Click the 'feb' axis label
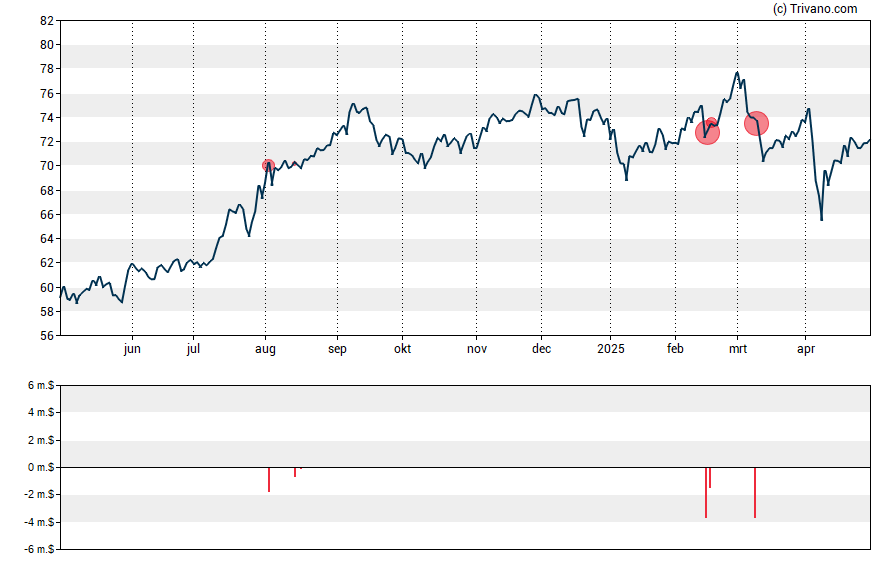The height and width of the screenshot is (565, 888). coord(675,349)
